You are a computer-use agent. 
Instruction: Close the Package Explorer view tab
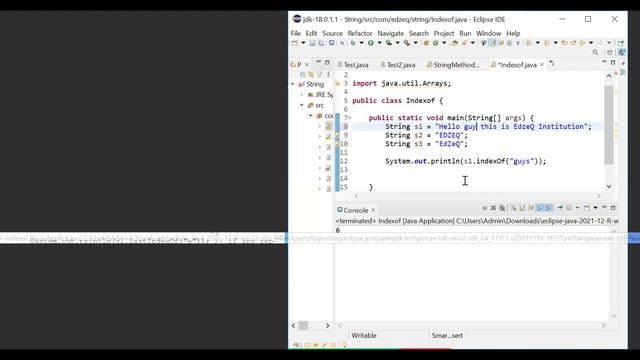point(307,64)
